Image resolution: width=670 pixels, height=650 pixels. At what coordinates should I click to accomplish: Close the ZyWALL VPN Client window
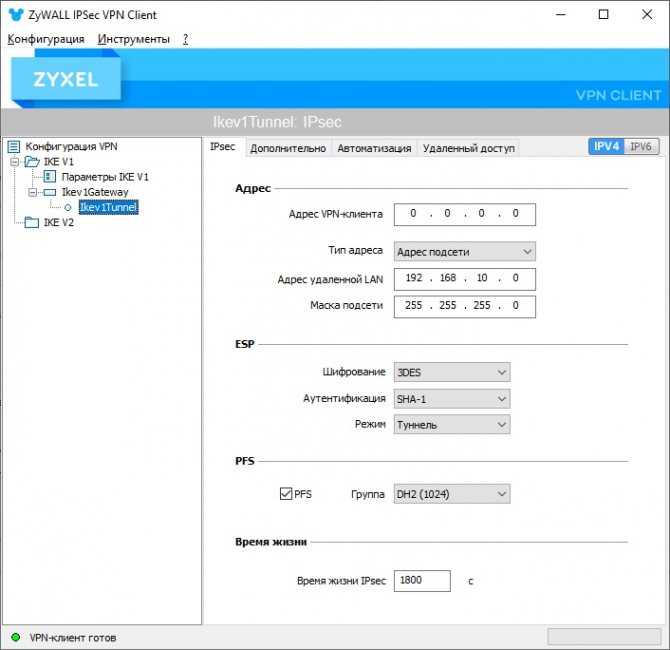pyautogui.click(x=647, y=15)
